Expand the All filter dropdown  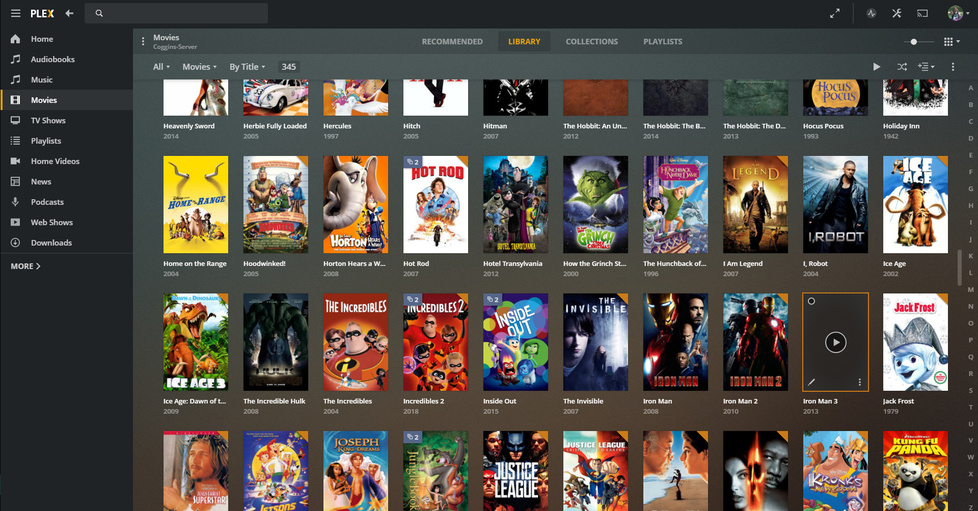161,67
